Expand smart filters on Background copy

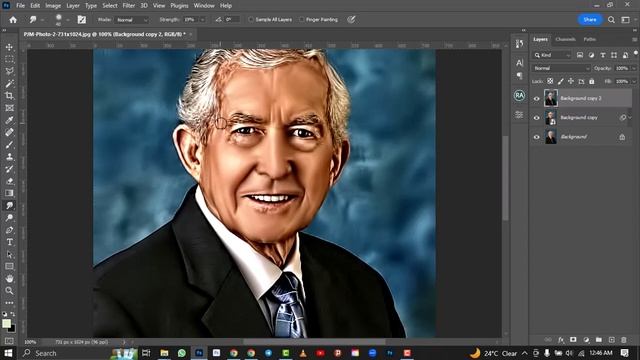coord(630,118)
